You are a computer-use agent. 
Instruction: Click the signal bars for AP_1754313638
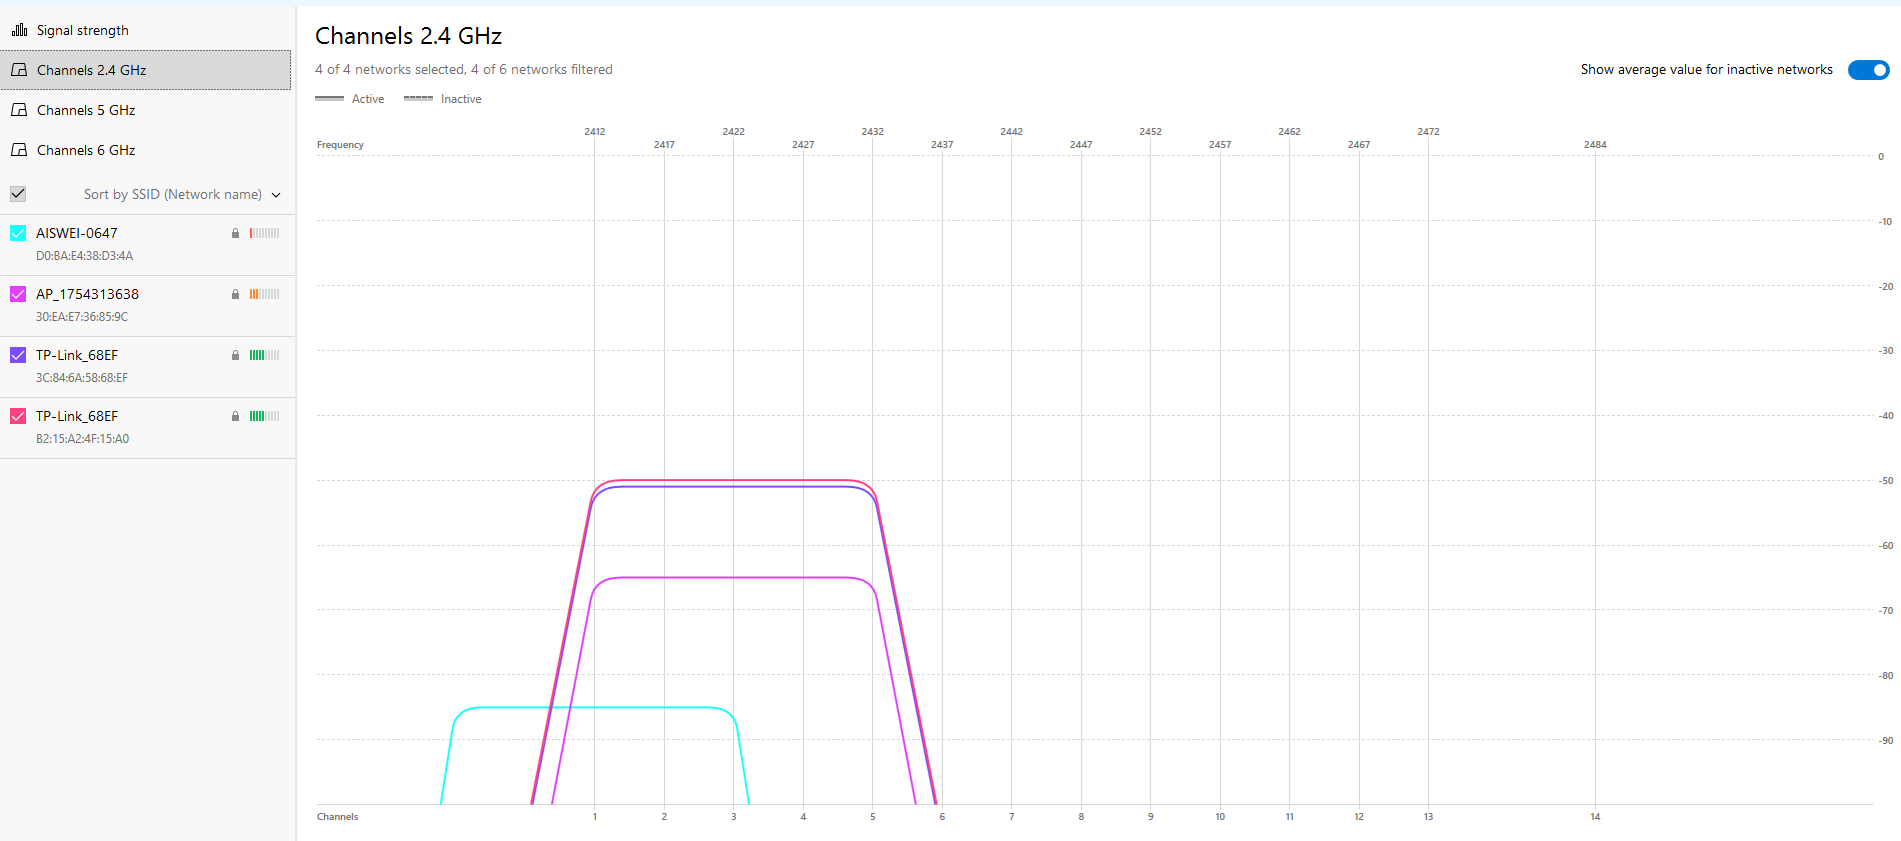(x=264, y=294)
